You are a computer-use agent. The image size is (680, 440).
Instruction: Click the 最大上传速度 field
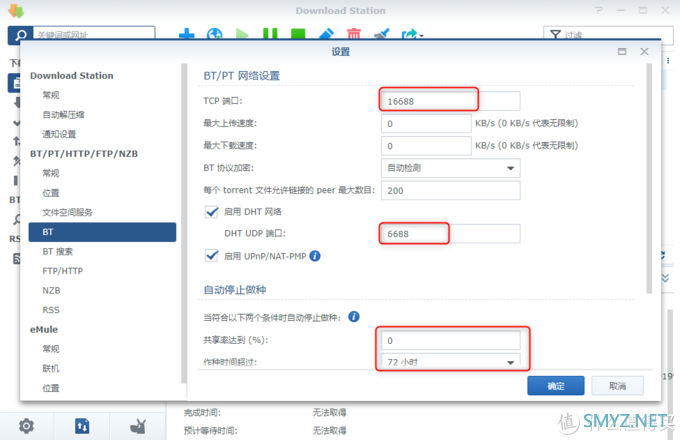pos(426,124)
